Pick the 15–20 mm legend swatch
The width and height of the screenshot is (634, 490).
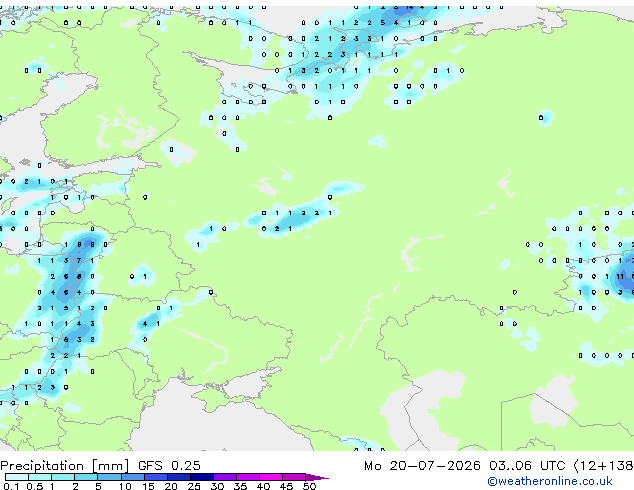point(155,477)
